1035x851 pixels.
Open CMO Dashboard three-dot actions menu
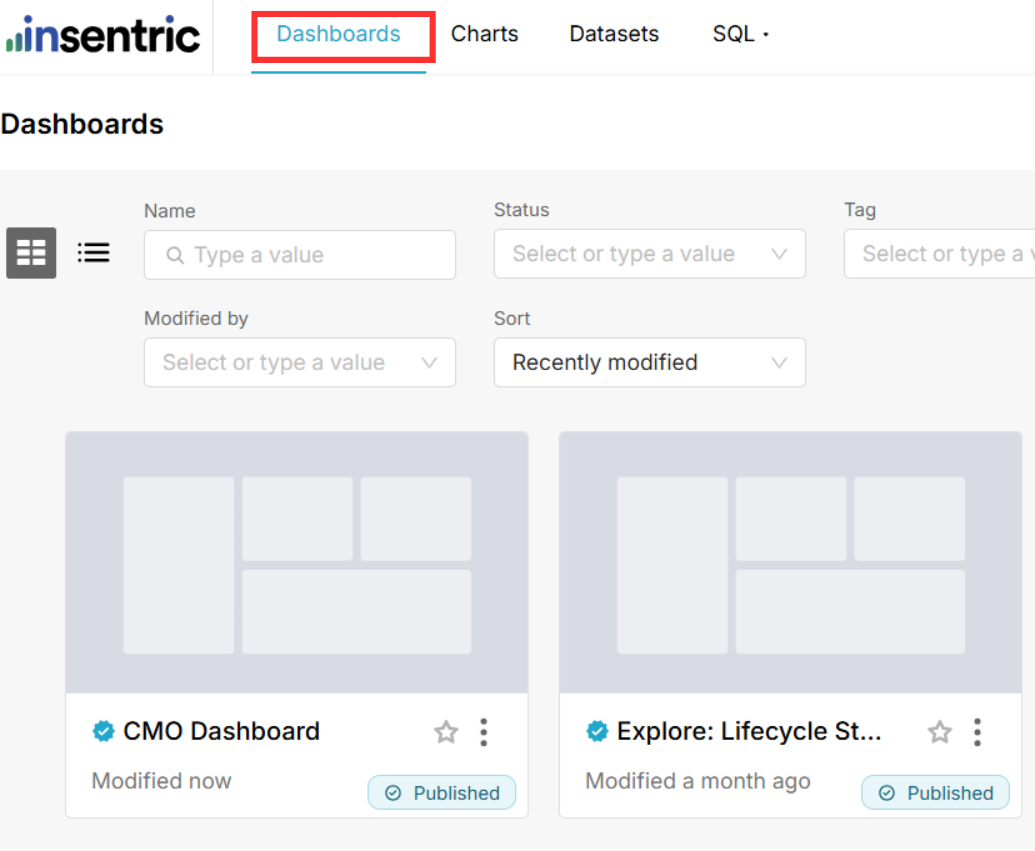pos(484,733)
